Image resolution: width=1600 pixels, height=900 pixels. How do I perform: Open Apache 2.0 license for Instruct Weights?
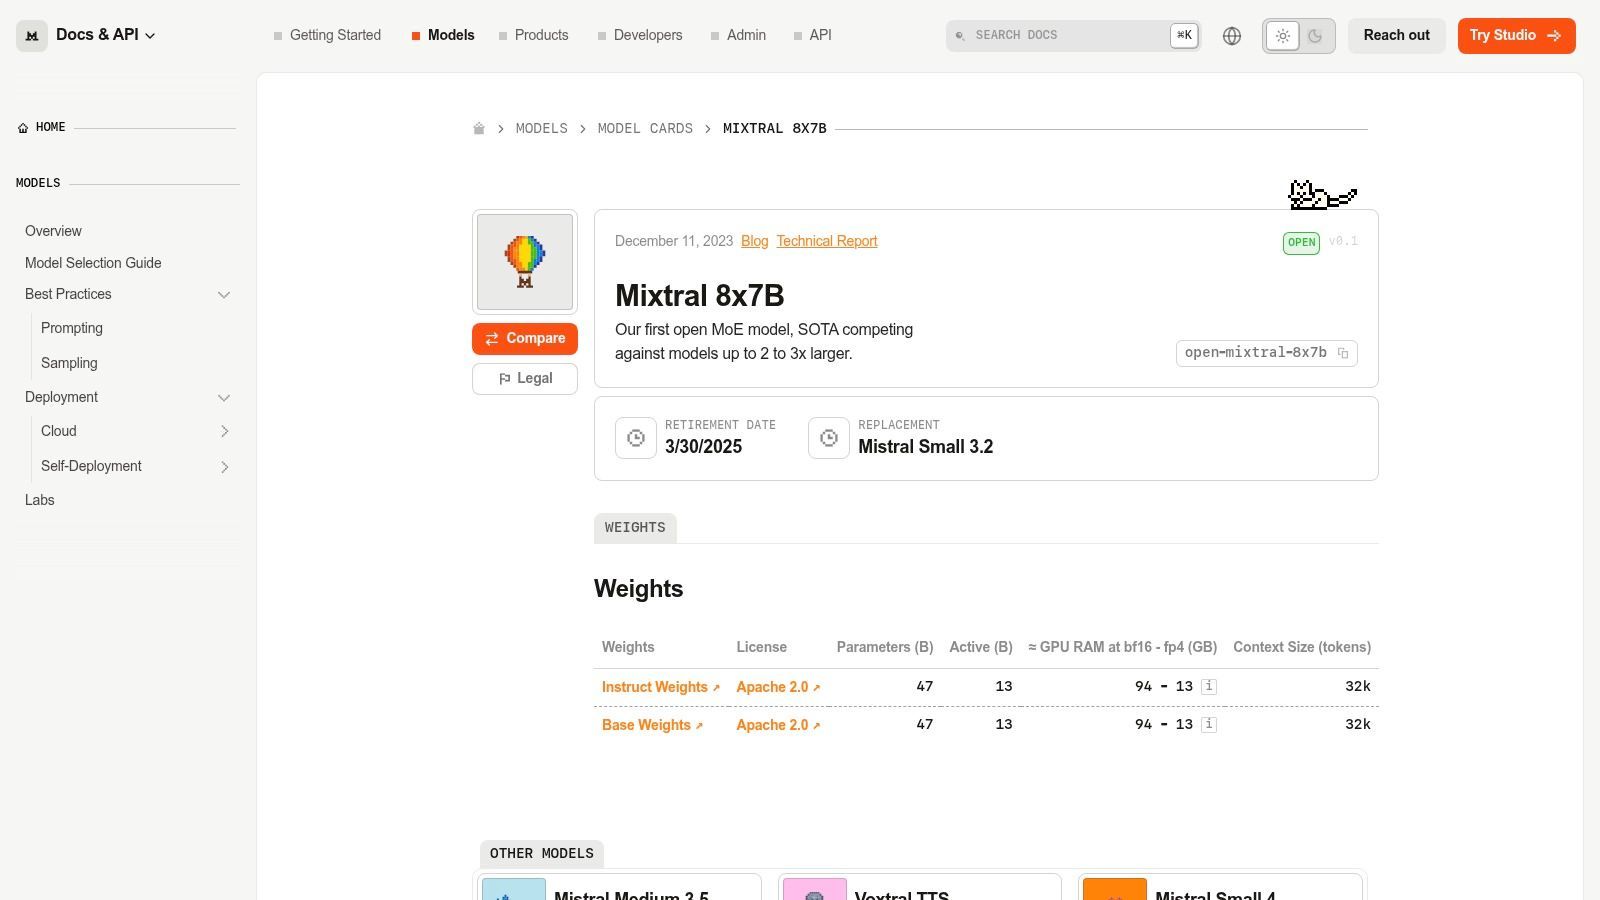point(778,687)
